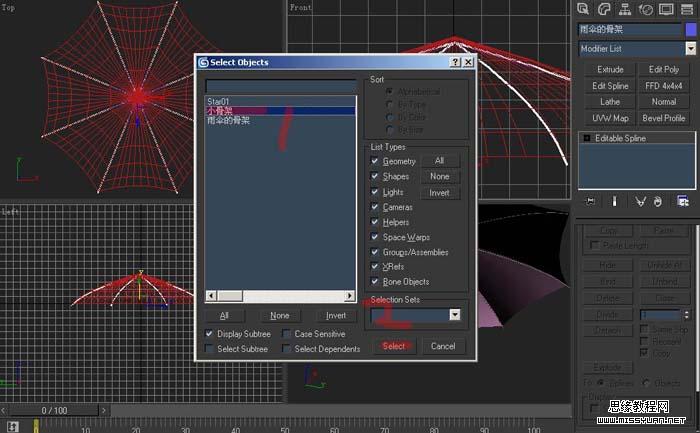Open the Utilities panel tab icon
Screen dimensions: 700x433
click(x=687, y=8)
